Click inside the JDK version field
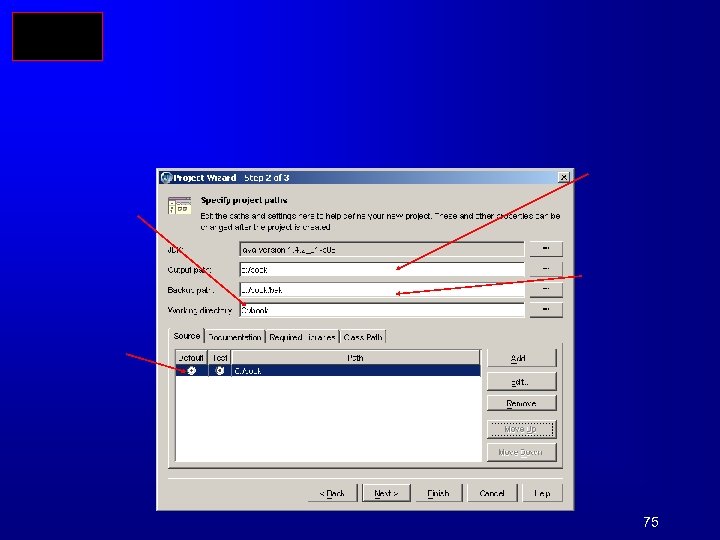The width and height of the screenshot is (720, 540). coord(382,249)
